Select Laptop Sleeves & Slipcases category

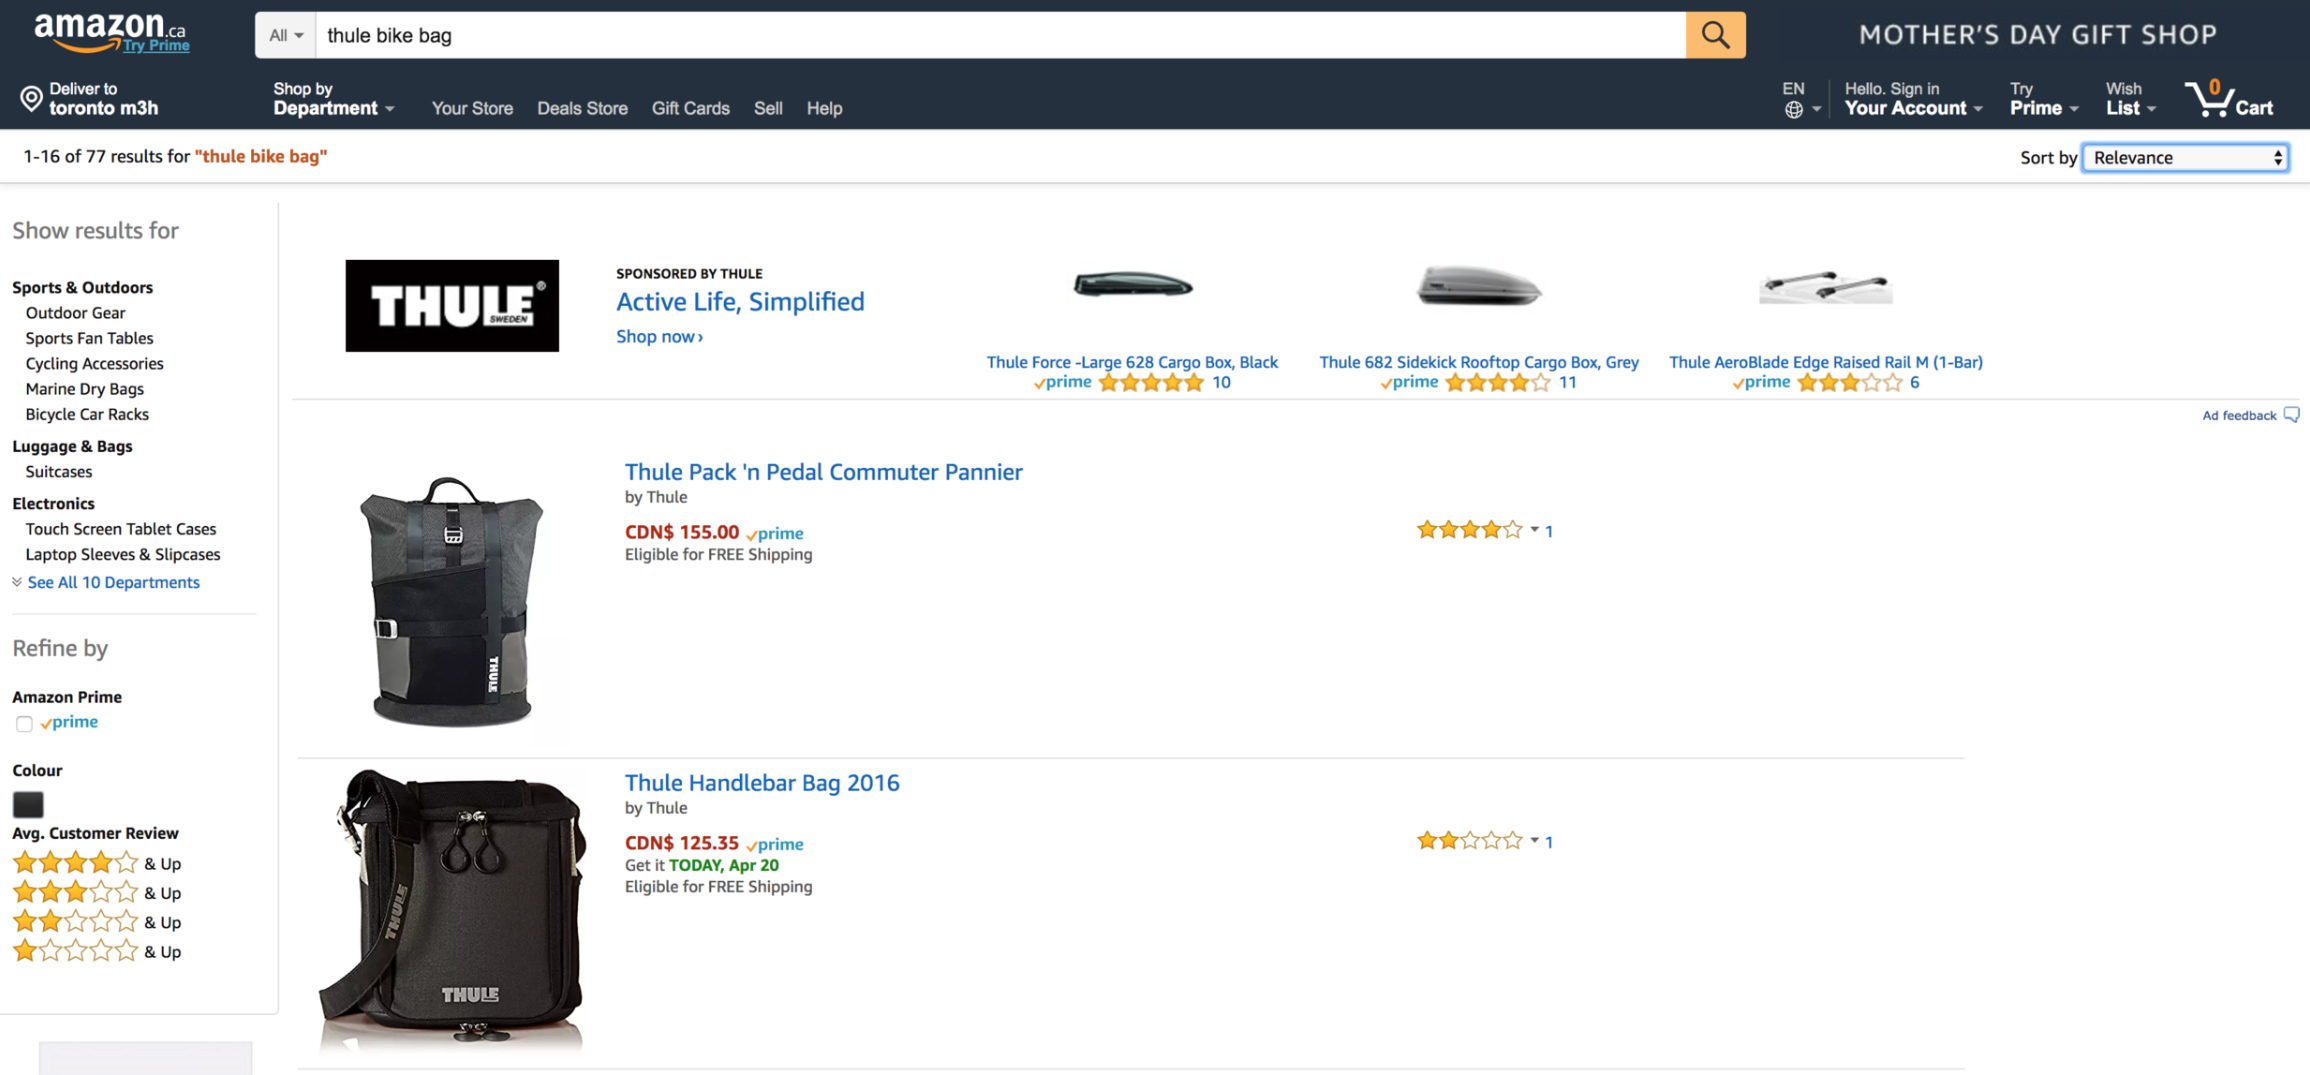(122, 554)
